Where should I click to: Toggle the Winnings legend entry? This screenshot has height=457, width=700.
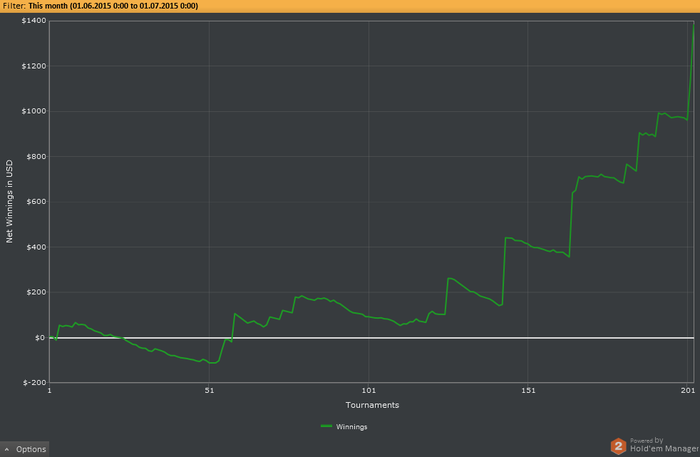(344, 427)
